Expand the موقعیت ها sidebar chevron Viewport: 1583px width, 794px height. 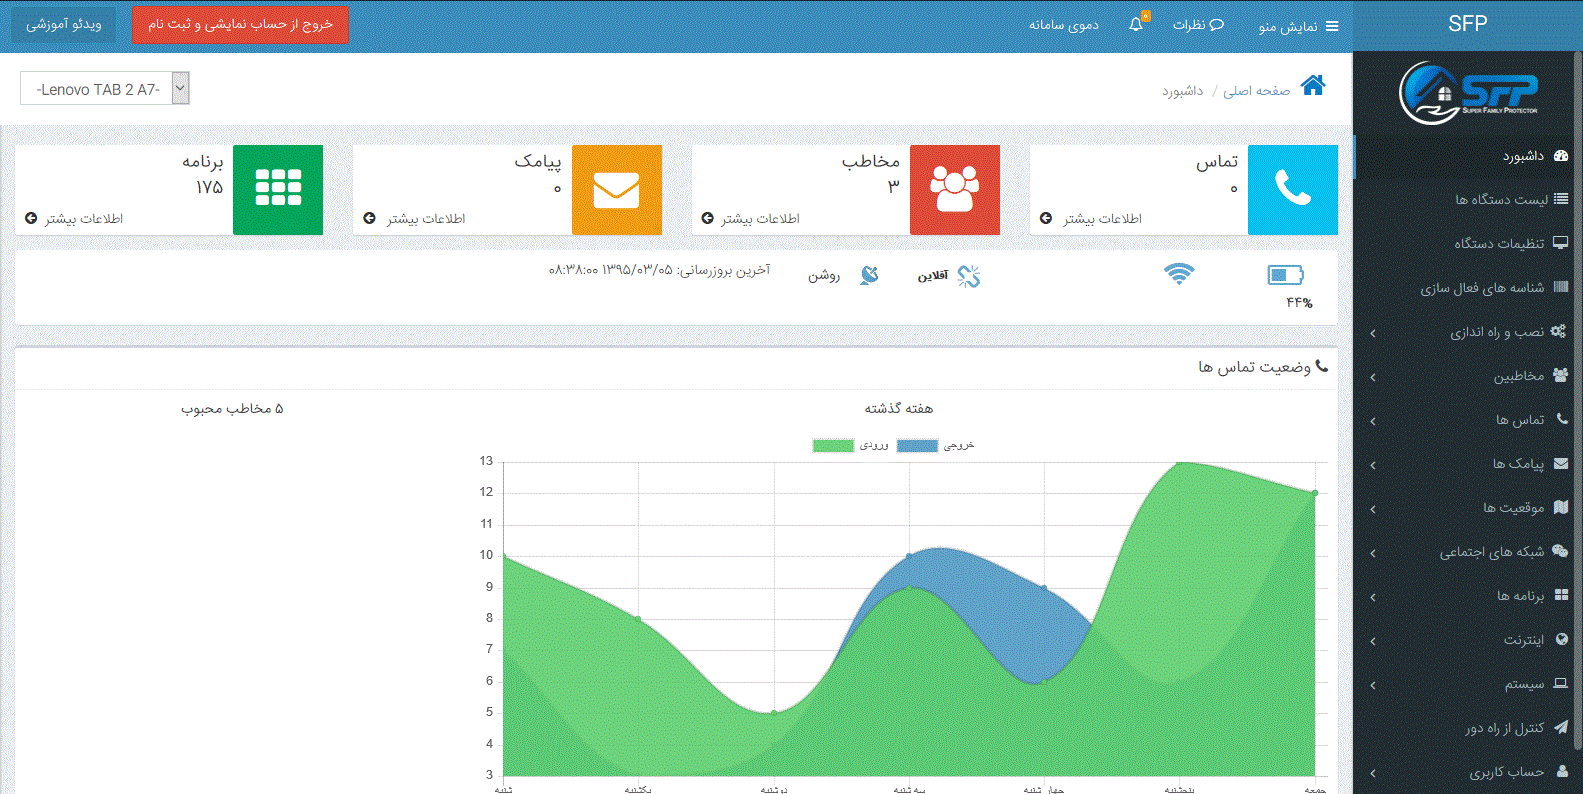(x=1373, y=509)
